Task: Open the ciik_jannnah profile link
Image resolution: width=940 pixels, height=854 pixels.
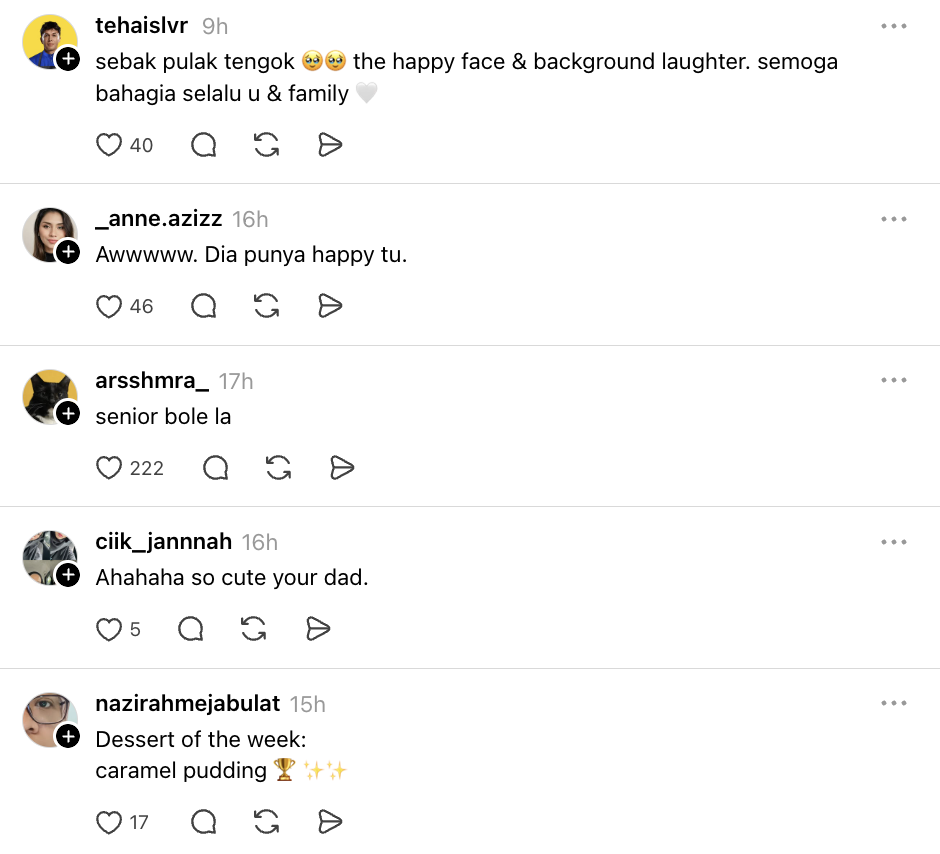Action: click(164, 542)
